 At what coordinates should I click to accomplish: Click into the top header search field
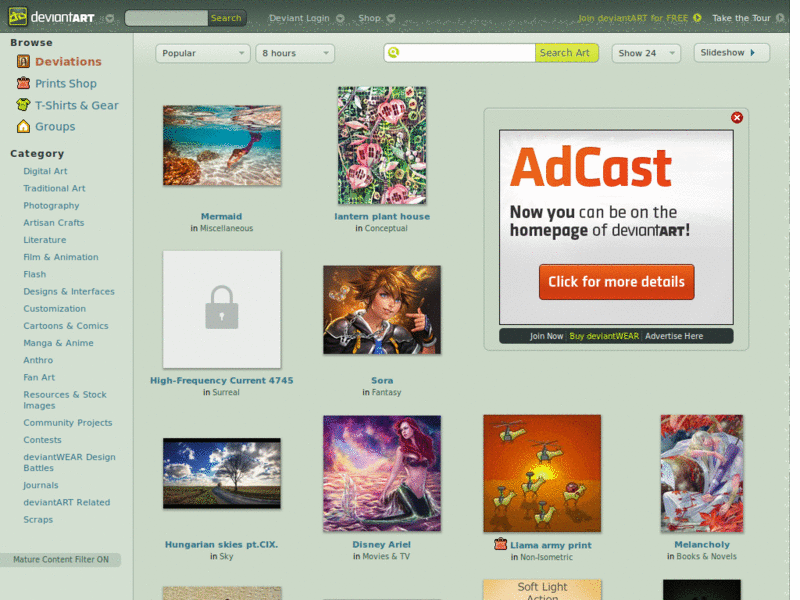(166, 18)
